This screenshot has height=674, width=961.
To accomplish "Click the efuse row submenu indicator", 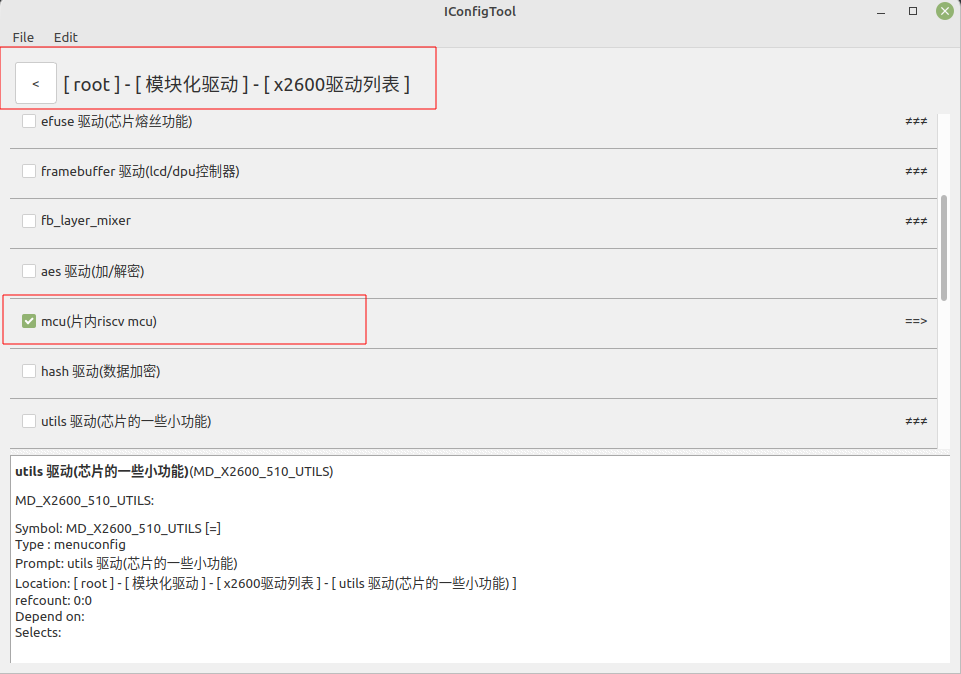I will tap(915, 121).
